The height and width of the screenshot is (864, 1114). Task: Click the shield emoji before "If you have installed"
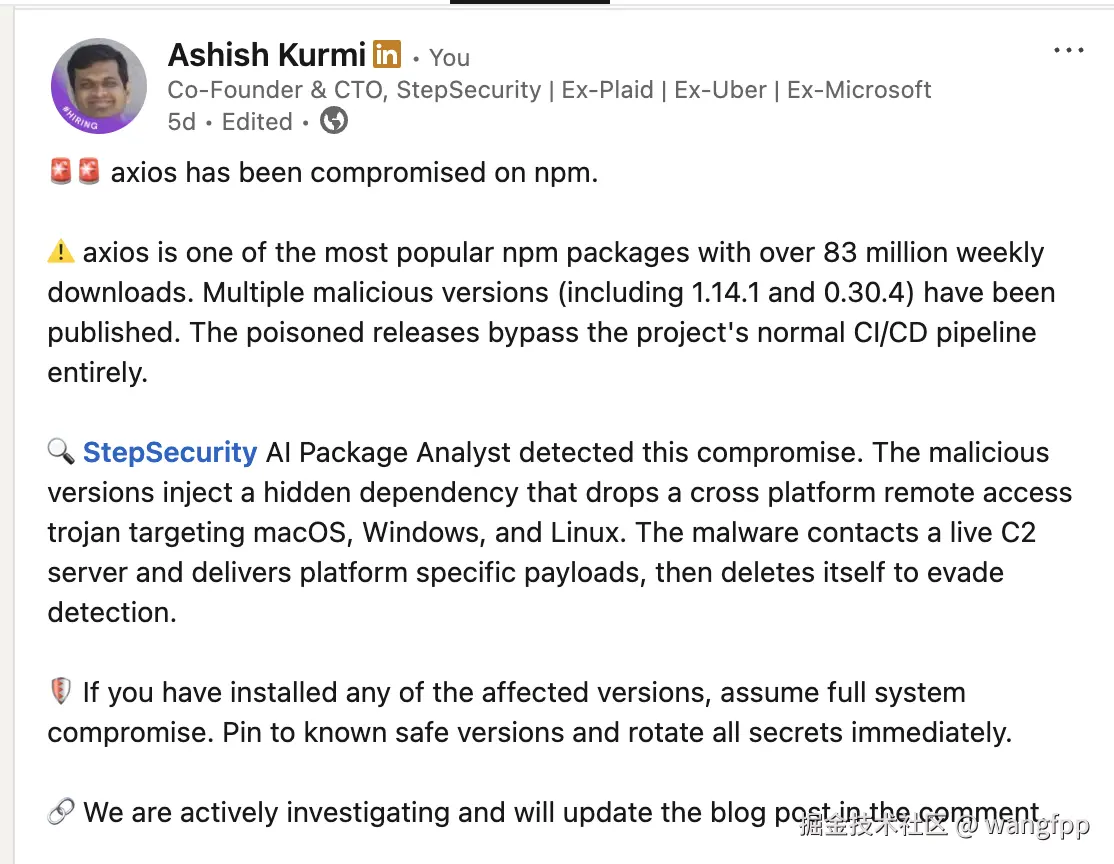pyautogui.click(x=61, y=692)
